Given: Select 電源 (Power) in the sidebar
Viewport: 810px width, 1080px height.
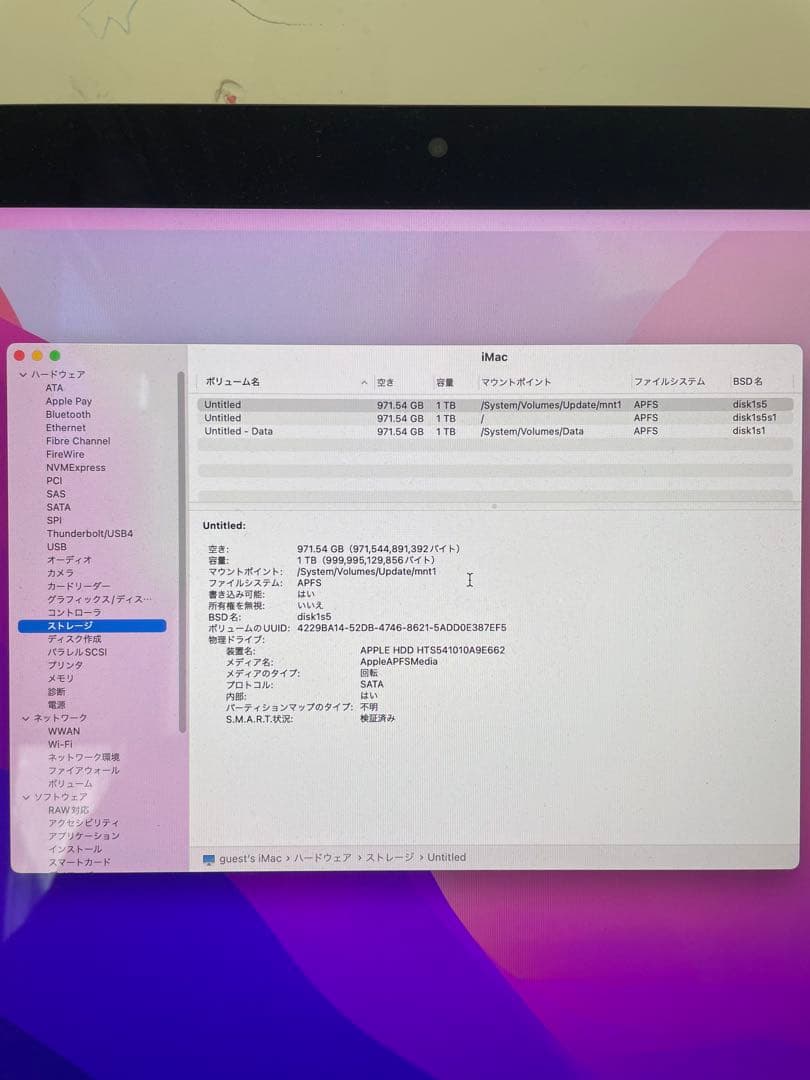Looking at the screenshot, I should click(57, 704).
